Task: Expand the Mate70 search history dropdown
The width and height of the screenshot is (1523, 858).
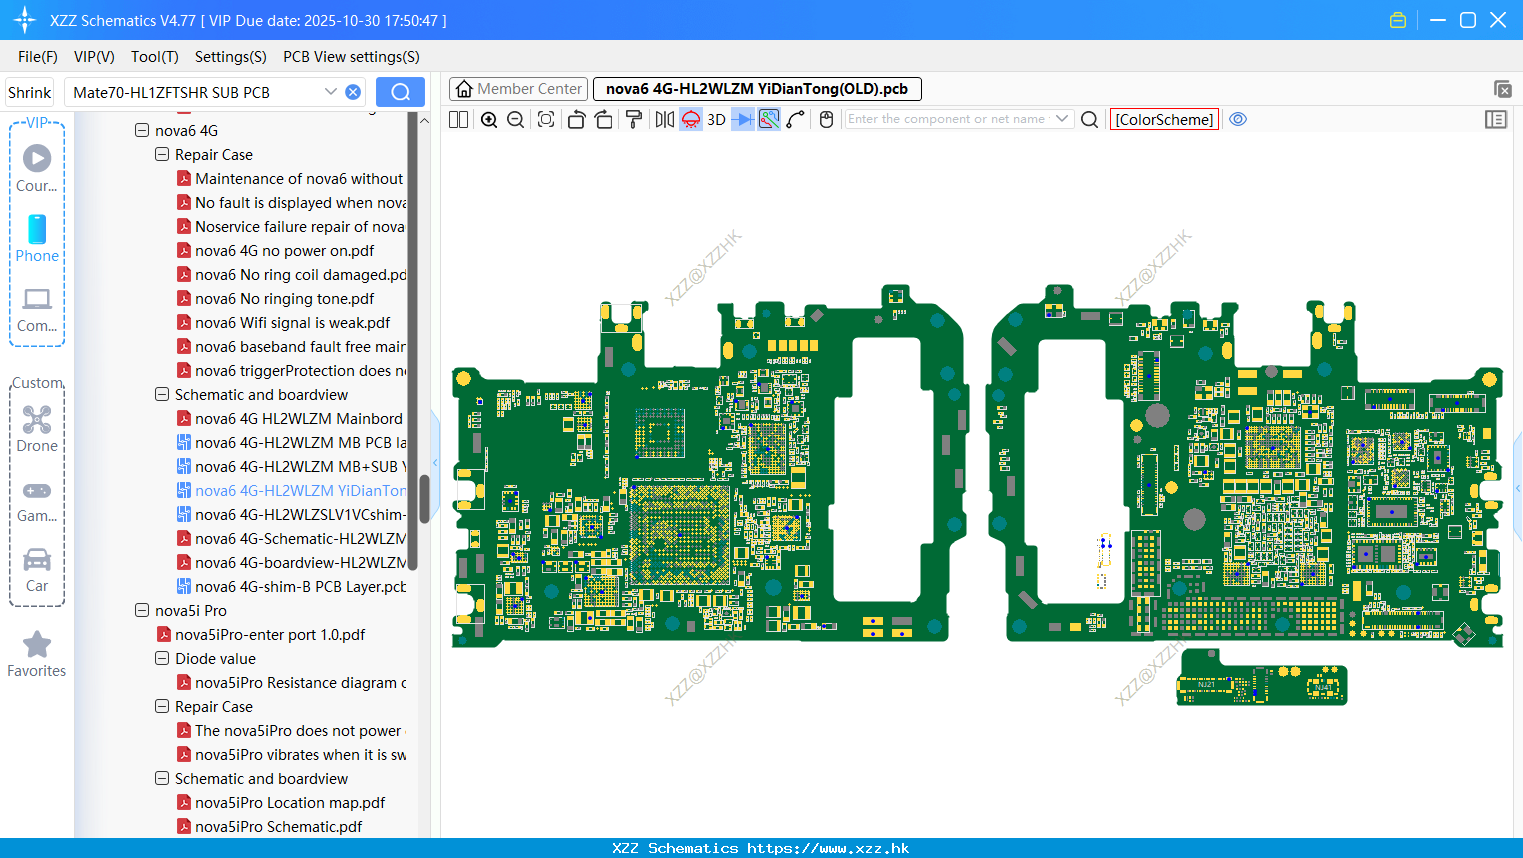Action: tap(331, 92)
